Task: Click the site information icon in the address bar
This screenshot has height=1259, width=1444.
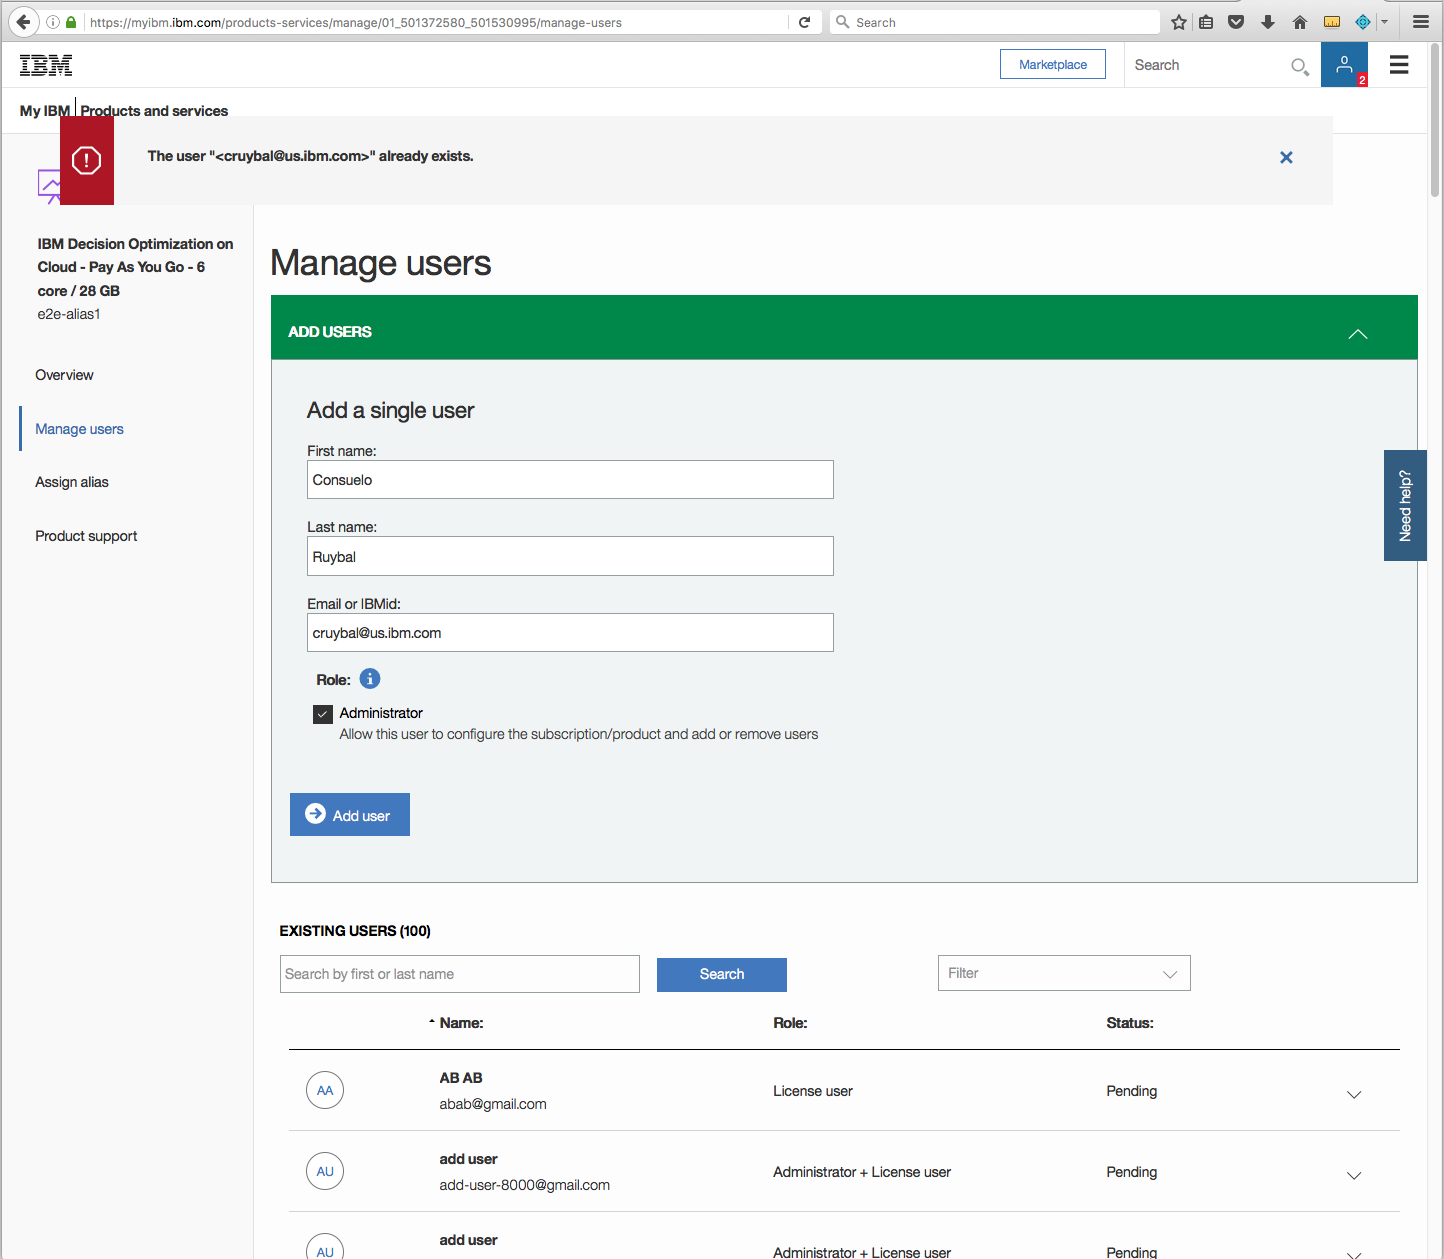Action: click(x=53, y=22)
